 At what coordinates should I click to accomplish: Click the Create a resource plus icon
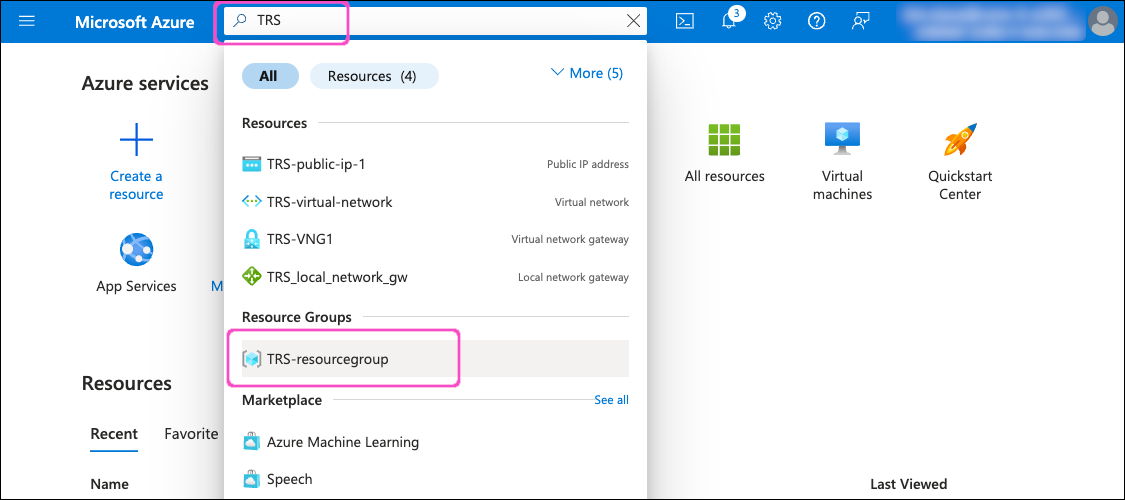(136, 139)
